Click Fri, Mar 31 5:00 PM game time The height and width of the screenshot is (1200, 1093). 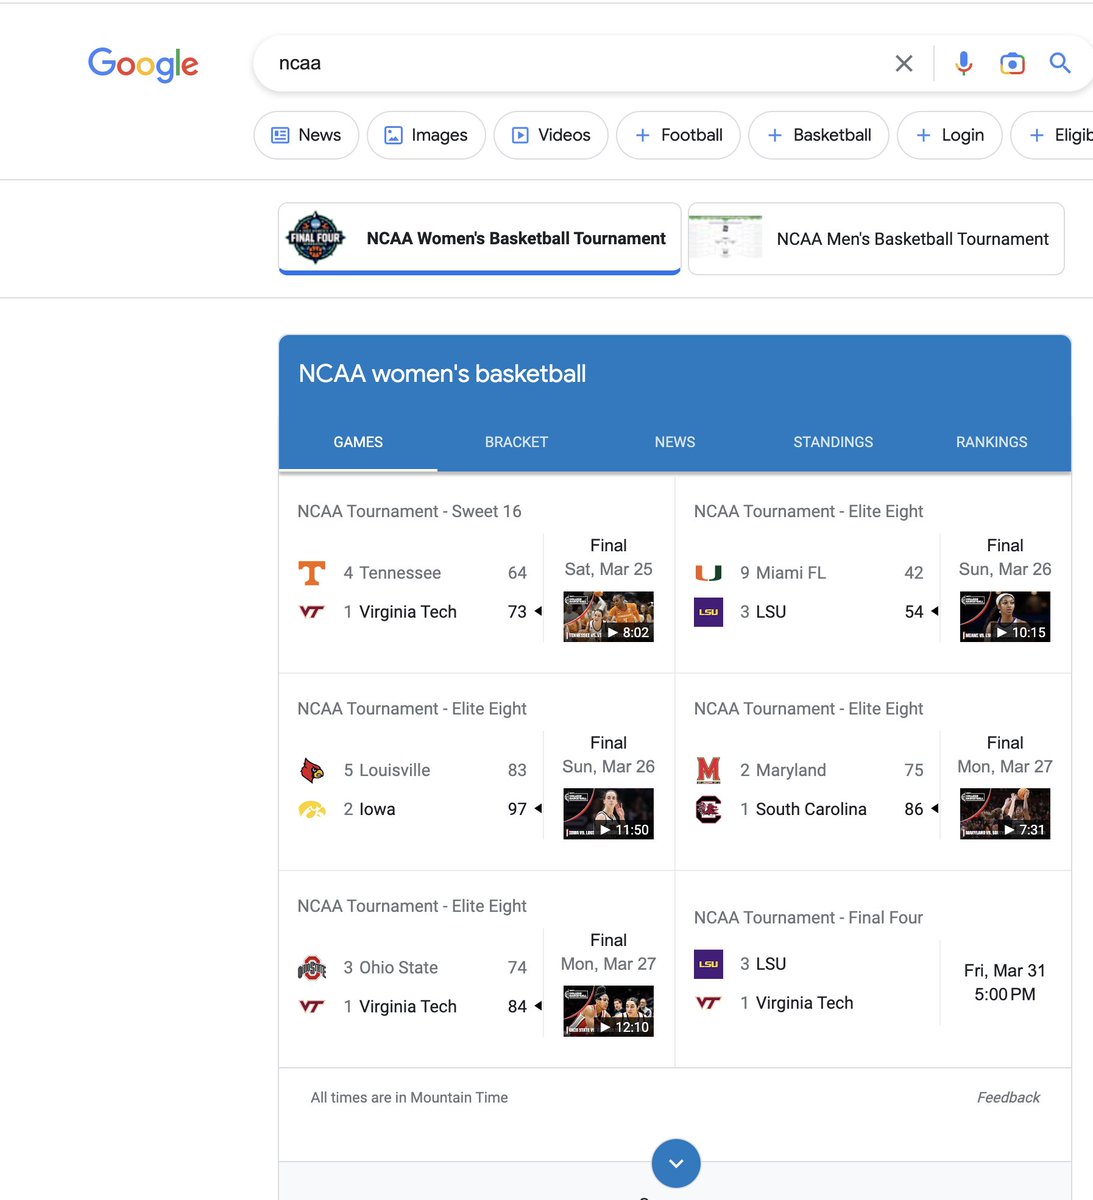(x=1005, y=983)
